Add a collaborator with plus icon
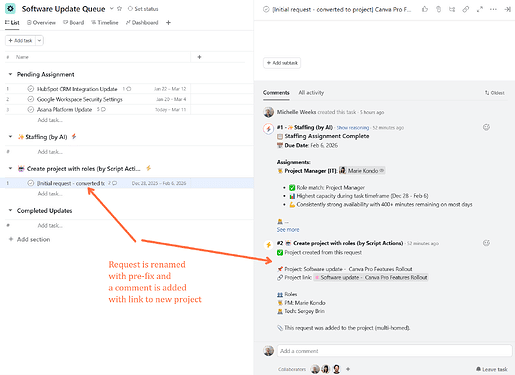Image resolution: width=515 pixels, height=375 pixels. click(x=348, y=369)
